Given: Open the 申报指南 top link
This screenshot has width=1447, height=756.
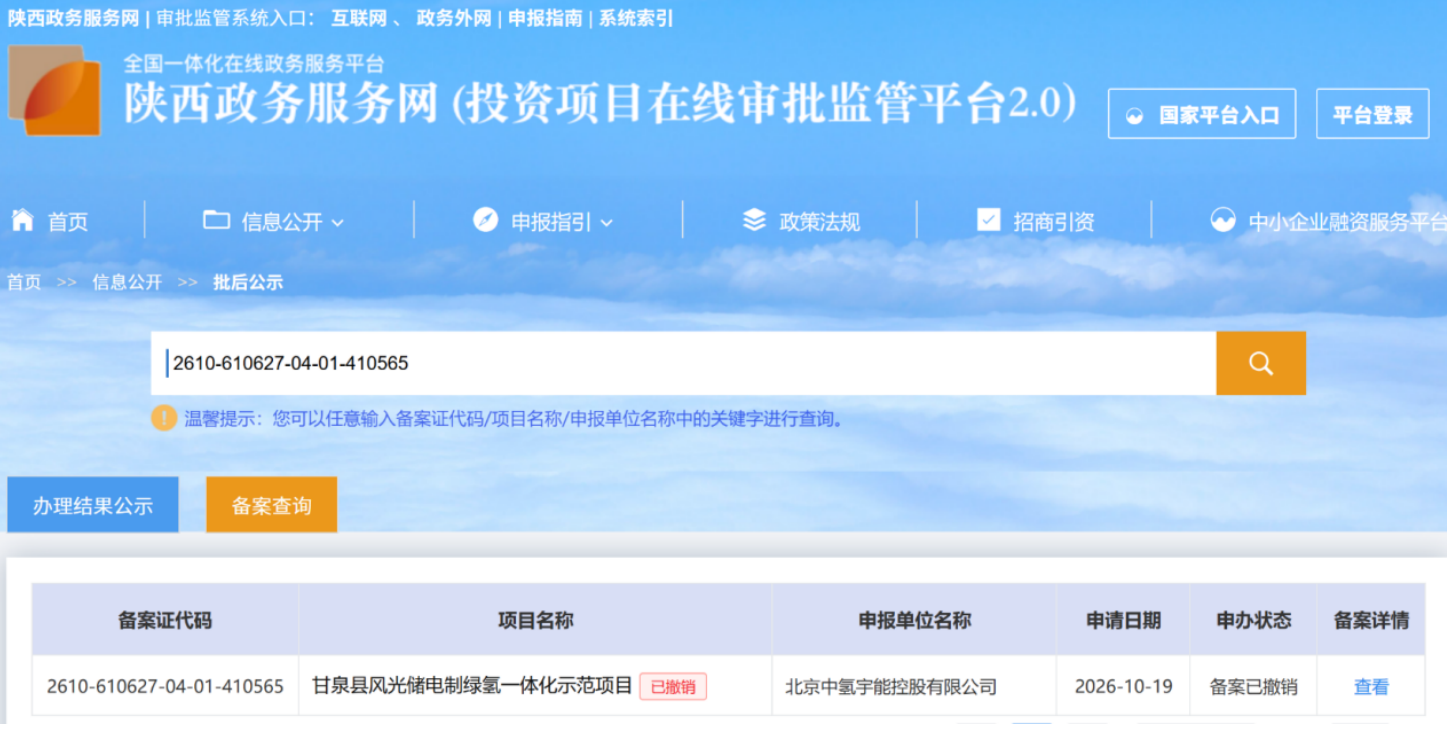Looking at the screenshot, I should click(545, 18).
